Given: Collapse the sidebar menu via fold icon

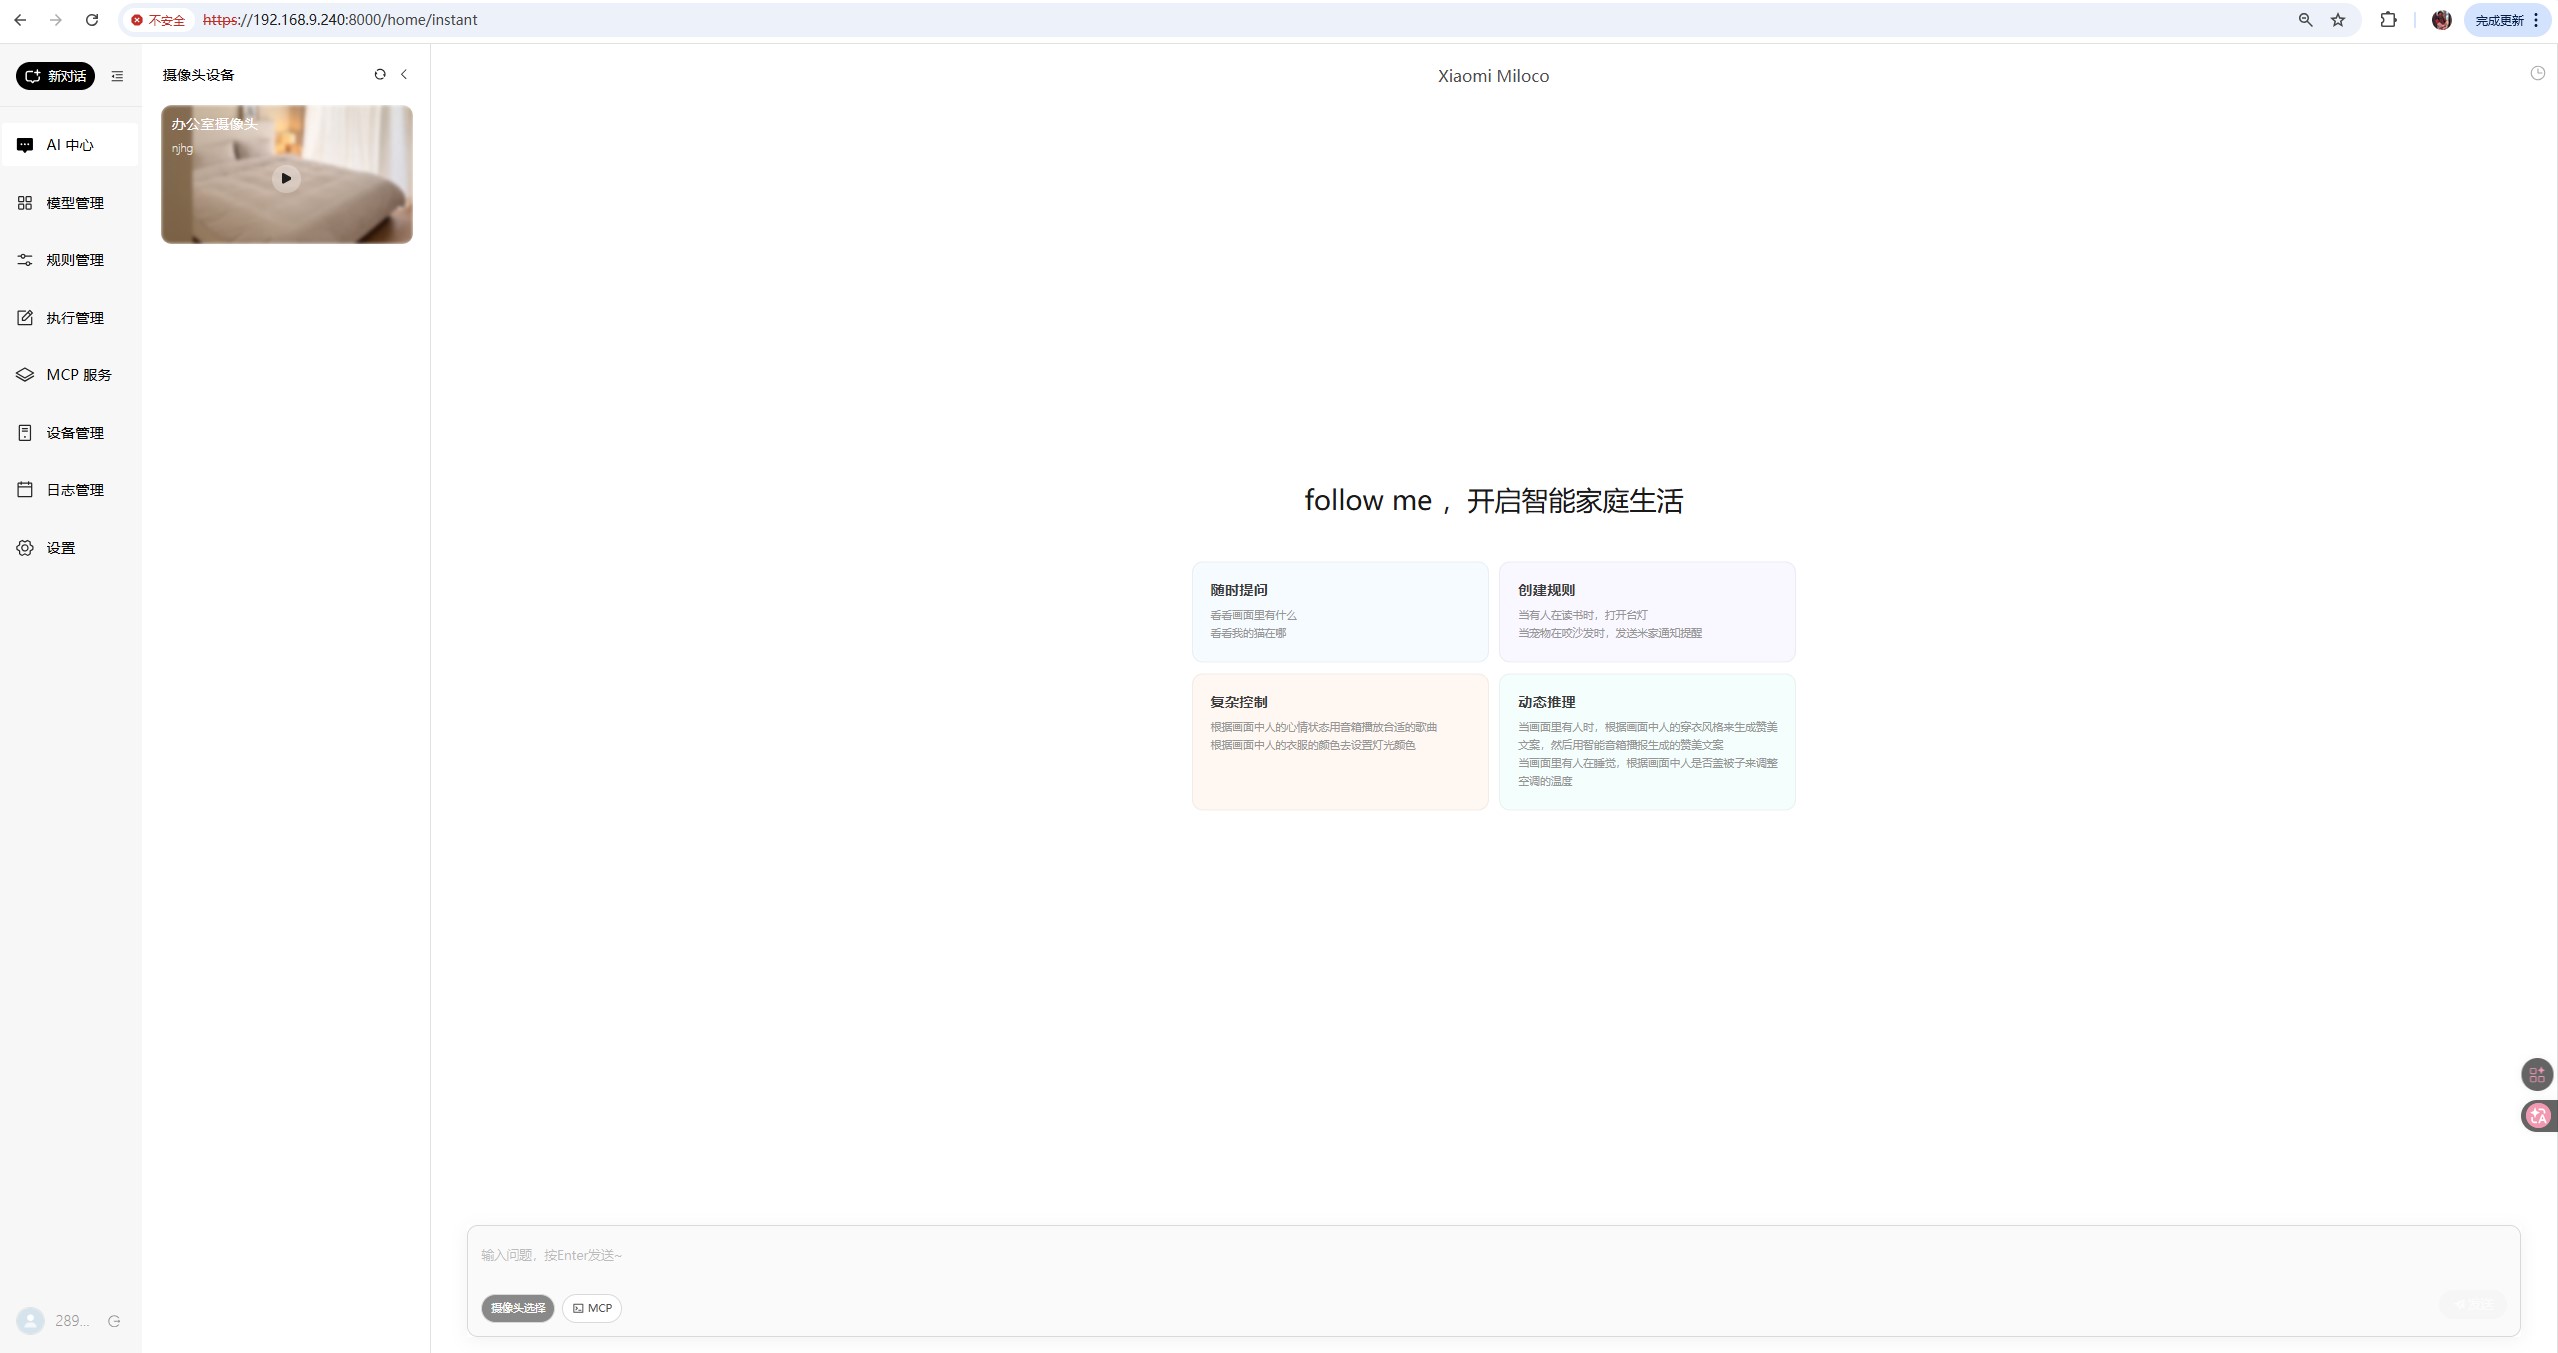Looking at the screenshot, I should click(117, 76).
